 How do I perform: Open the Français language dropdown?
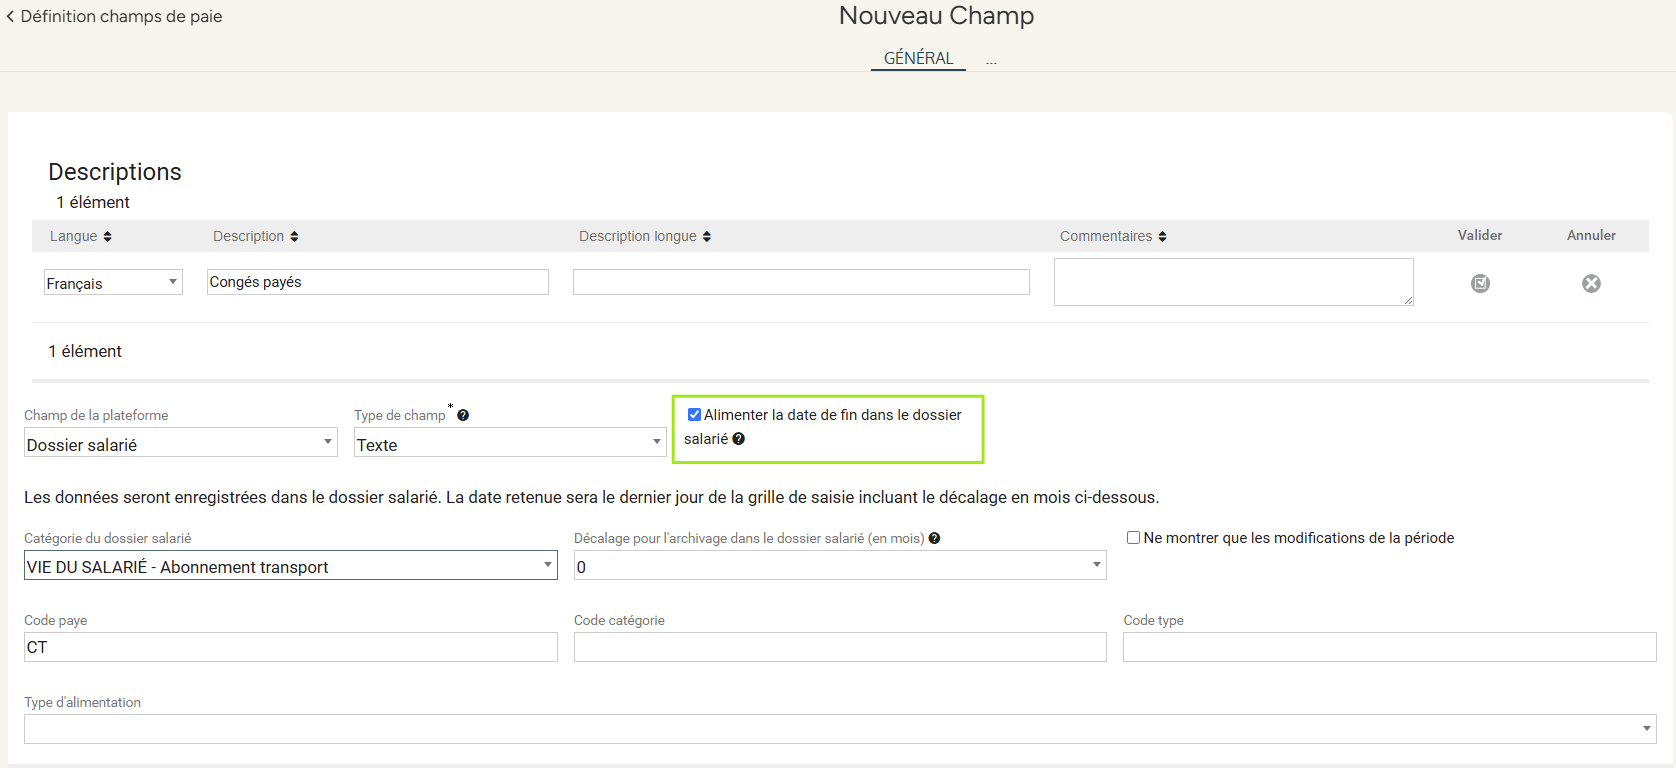(113, 283)
